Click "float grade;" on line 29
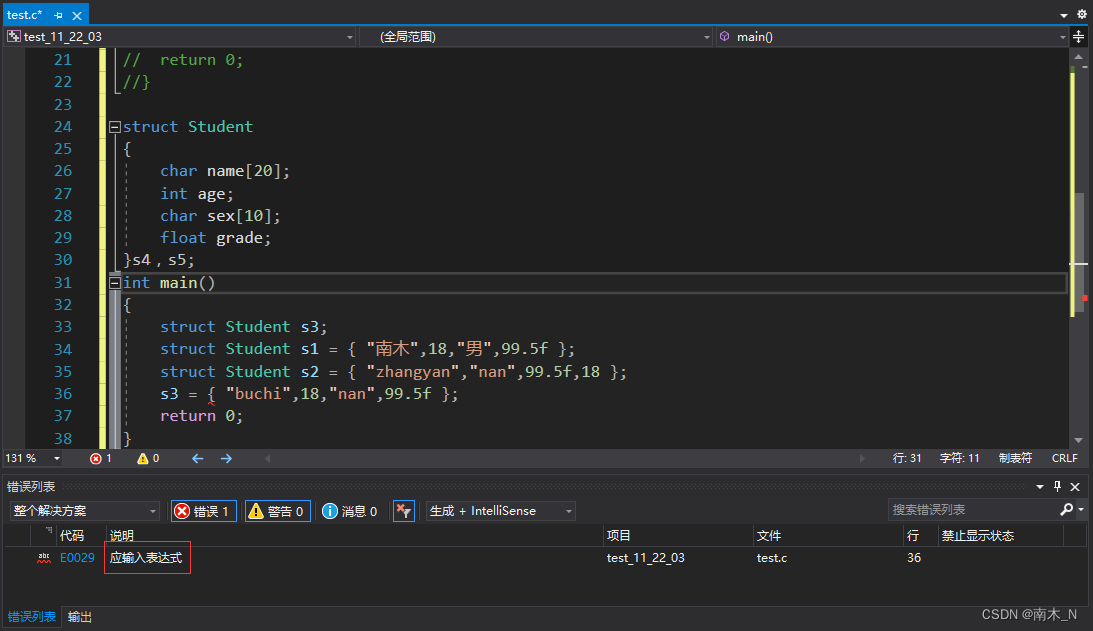 [215, 238]
